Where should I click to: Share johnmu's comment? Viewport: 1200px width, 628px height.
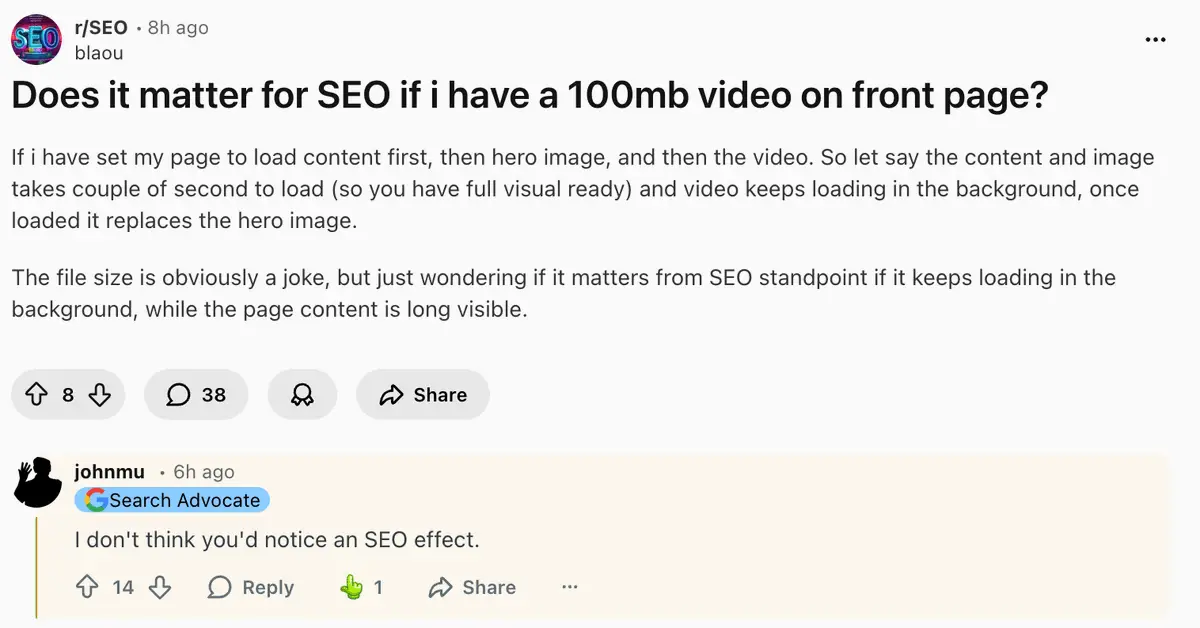(x=472, y=587)
